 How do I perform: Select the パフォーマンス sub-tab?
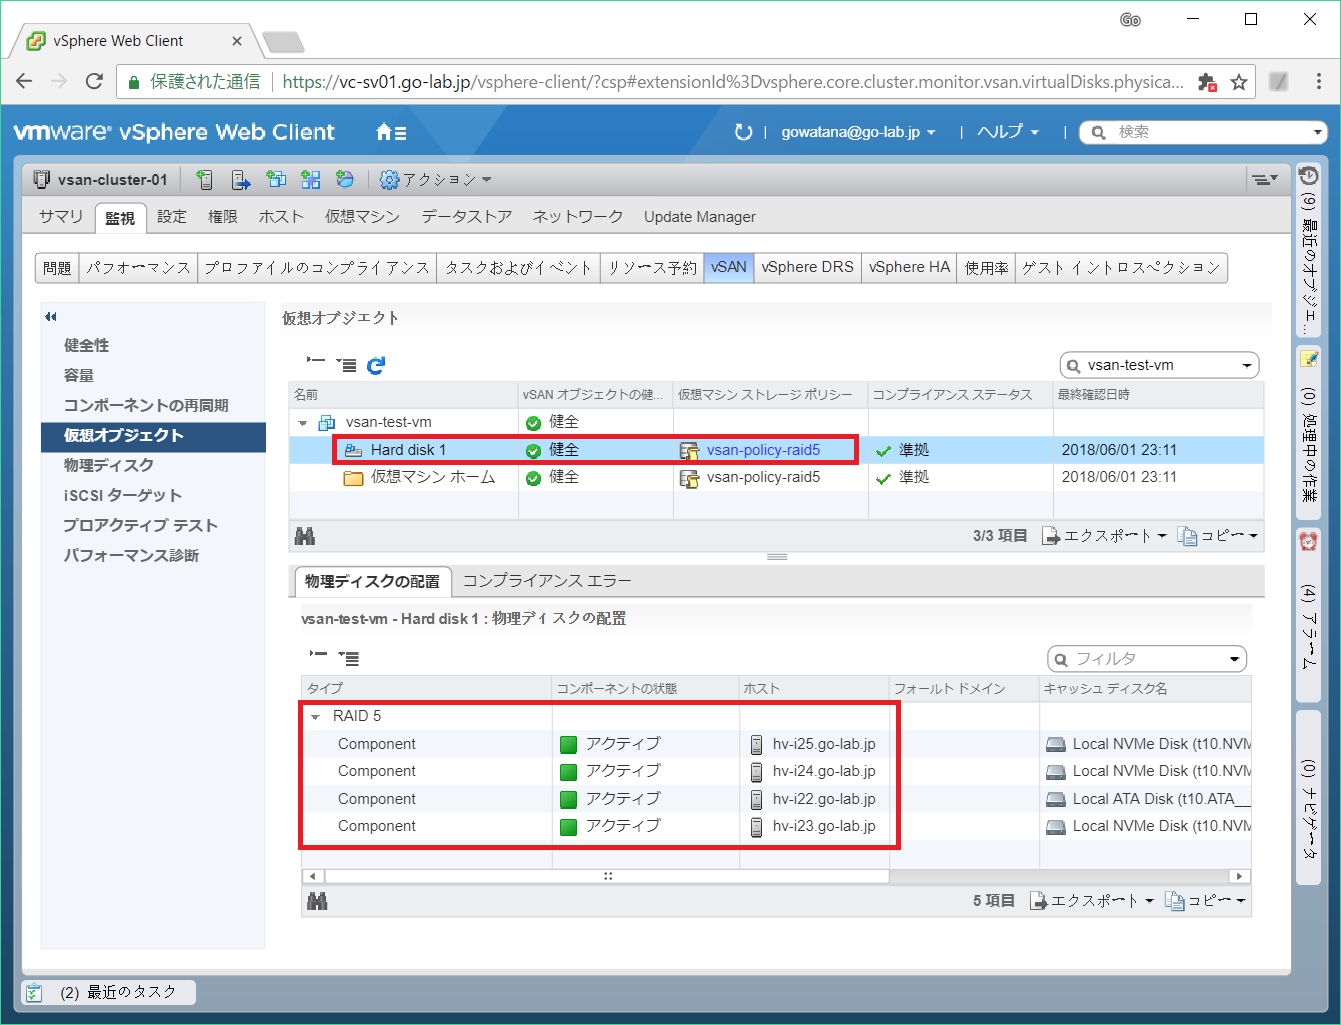coord(138,268)
